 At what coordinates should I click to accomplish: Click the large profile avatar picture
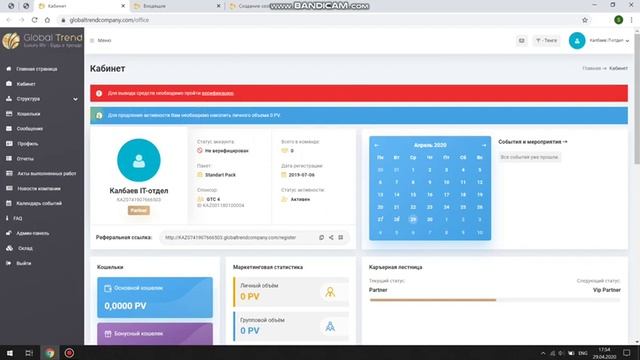click(x=139, y=160)
